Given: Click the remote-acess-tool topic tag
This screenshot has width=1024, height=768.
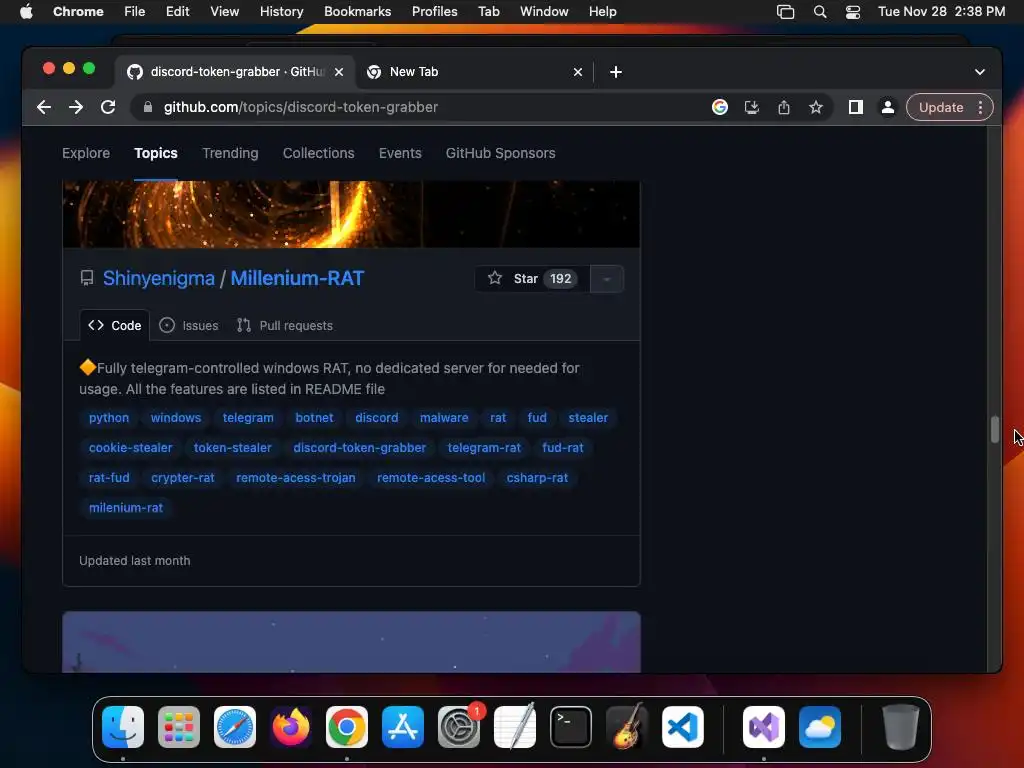Looking at the screenshot, I should coord(431,478).
